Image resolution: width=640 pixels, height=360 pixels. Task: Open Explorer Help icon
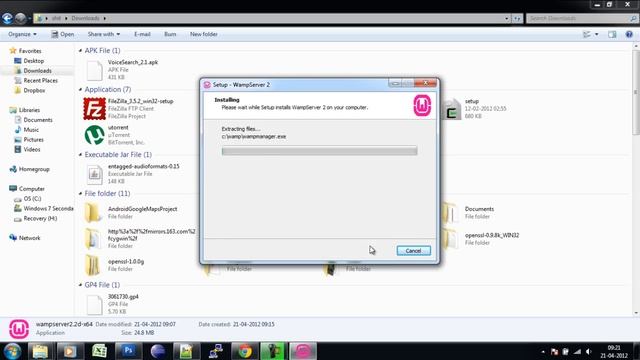coord(629,34)
